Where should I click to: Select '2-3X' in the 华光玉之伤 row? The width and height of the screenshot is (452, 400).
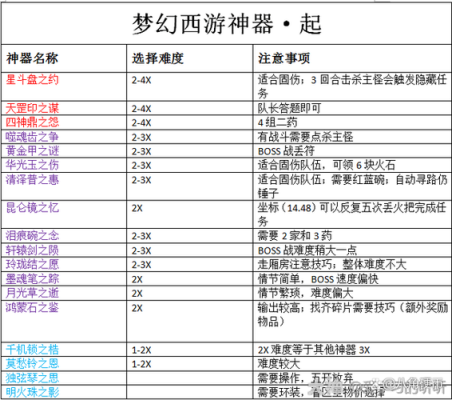click(x=141, y=166)
